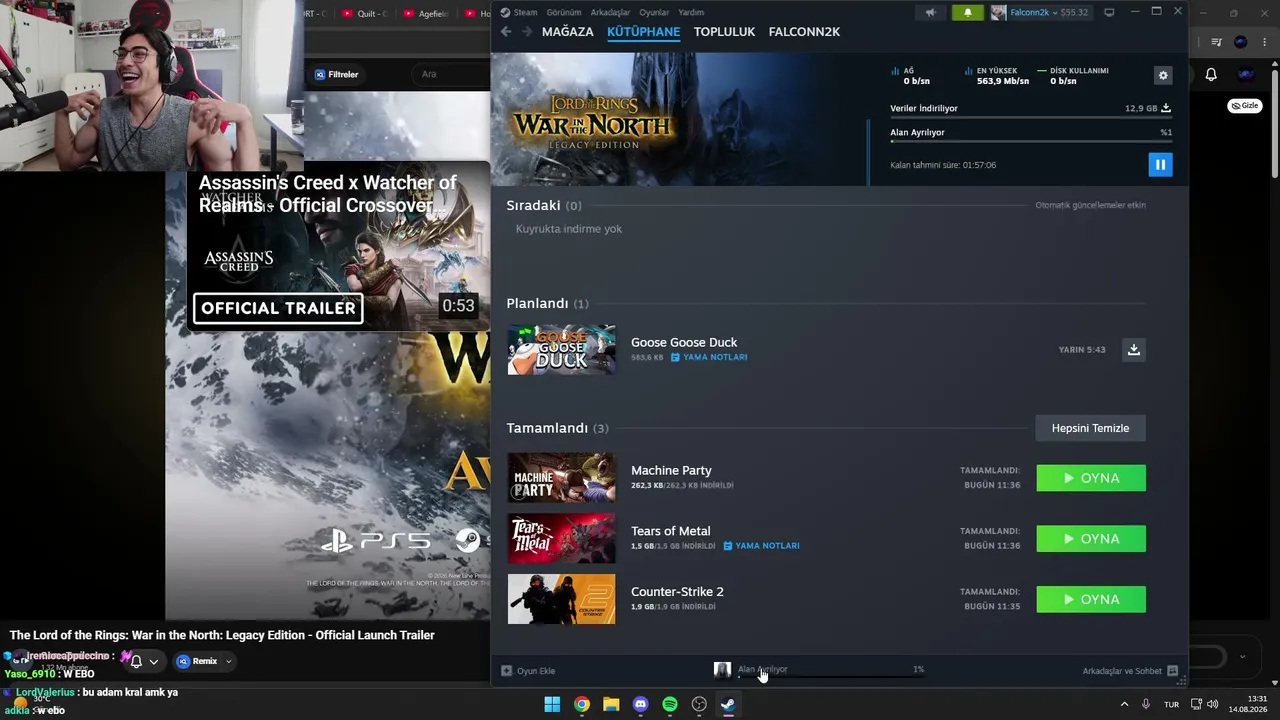Click Oyun Ekle label
Image resolution: width=1280 pixels, height=720 pixels.
536,671
